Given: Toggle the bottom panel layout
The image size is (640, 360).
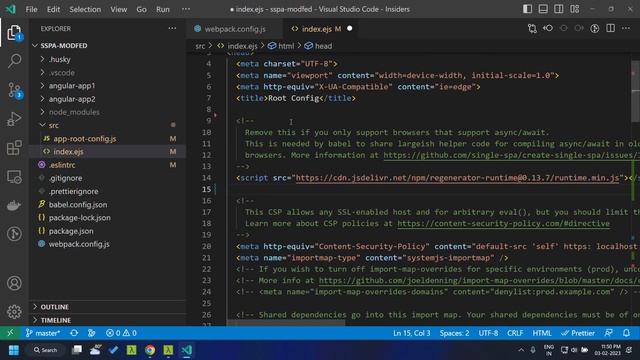Looking at the screenshot, I should (543, 9).
